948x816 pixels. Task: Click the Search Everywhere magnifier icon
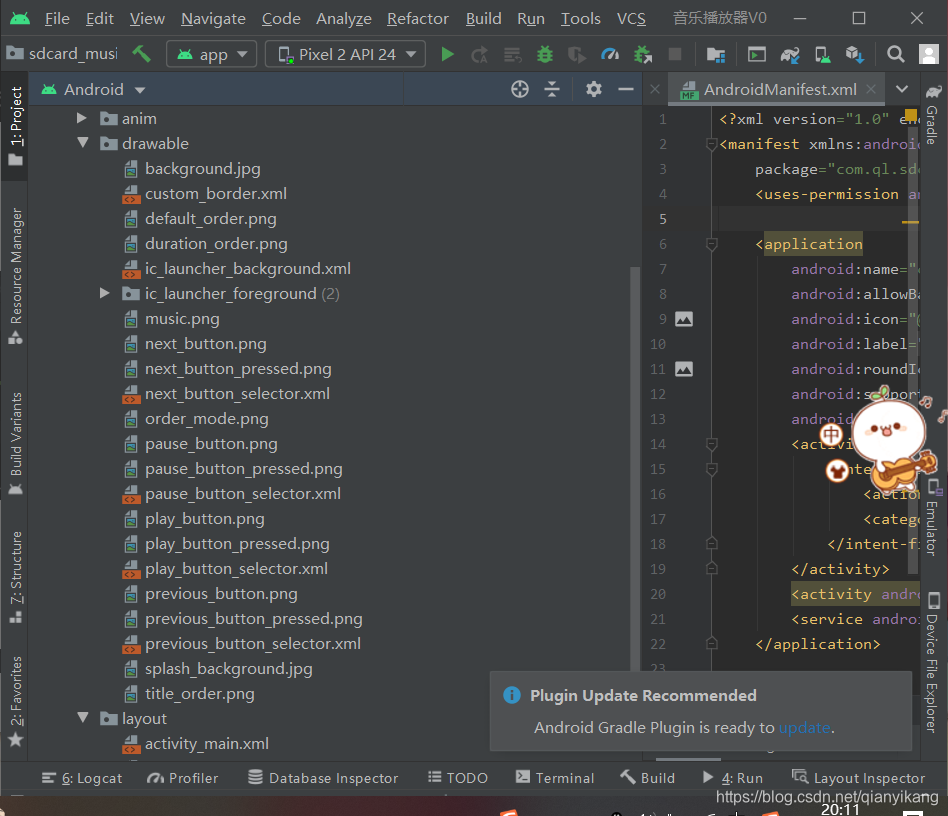(x=895, y=54)
